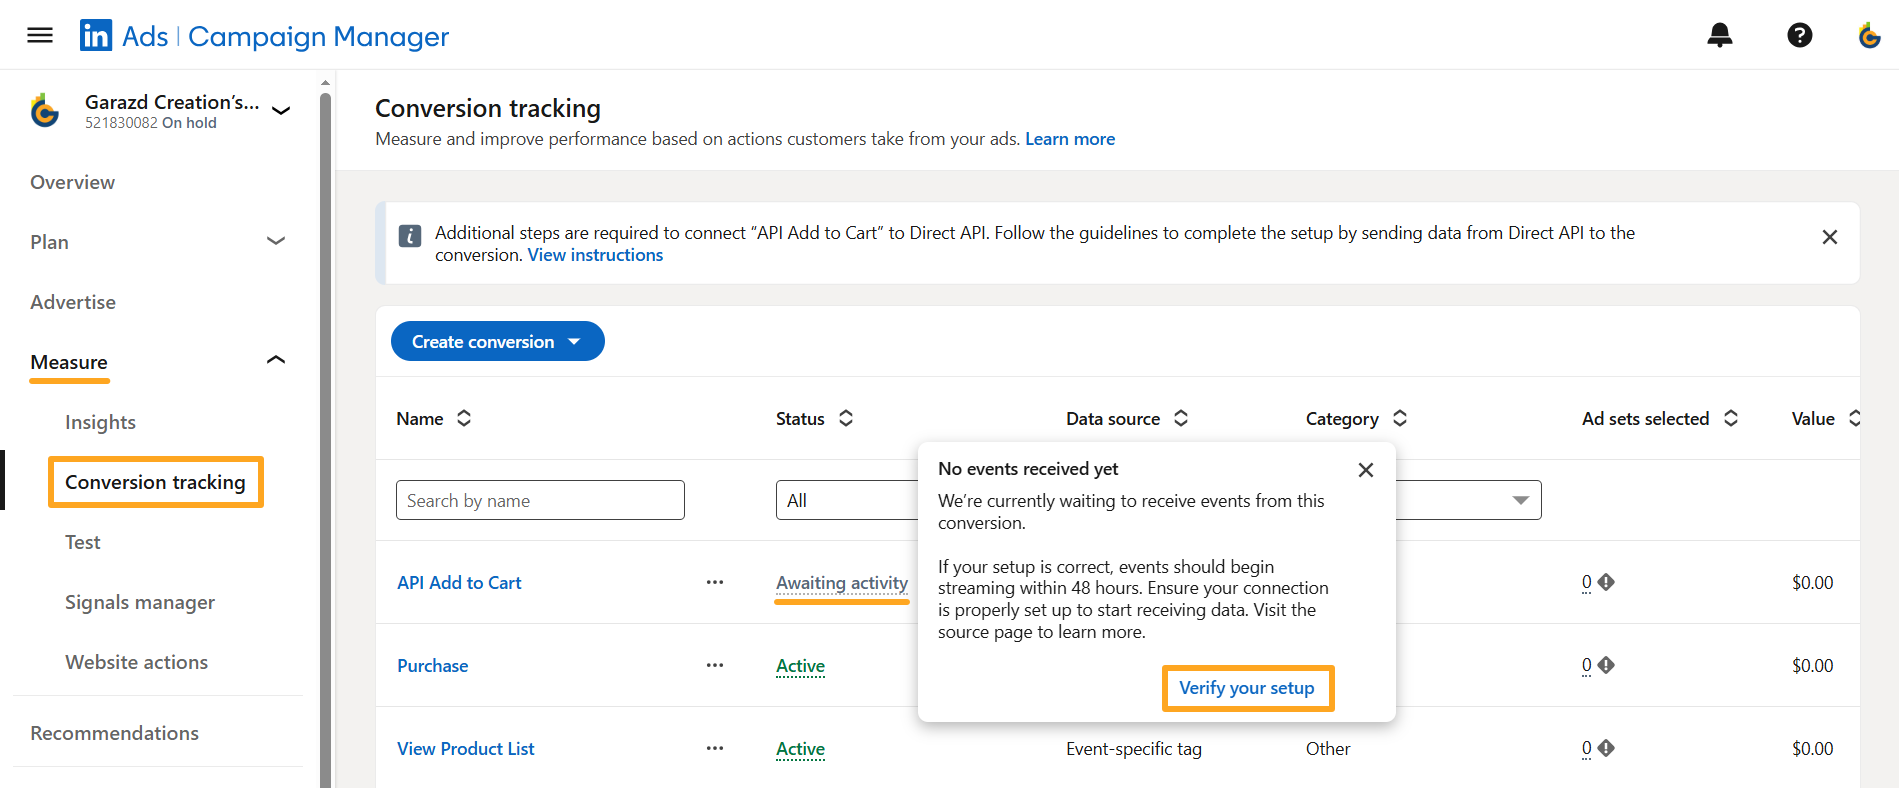This screenshot has height=788, width=1899.
Task: Click ad sets count in API Add to Cart row
Action: (x=1587, y=582)
